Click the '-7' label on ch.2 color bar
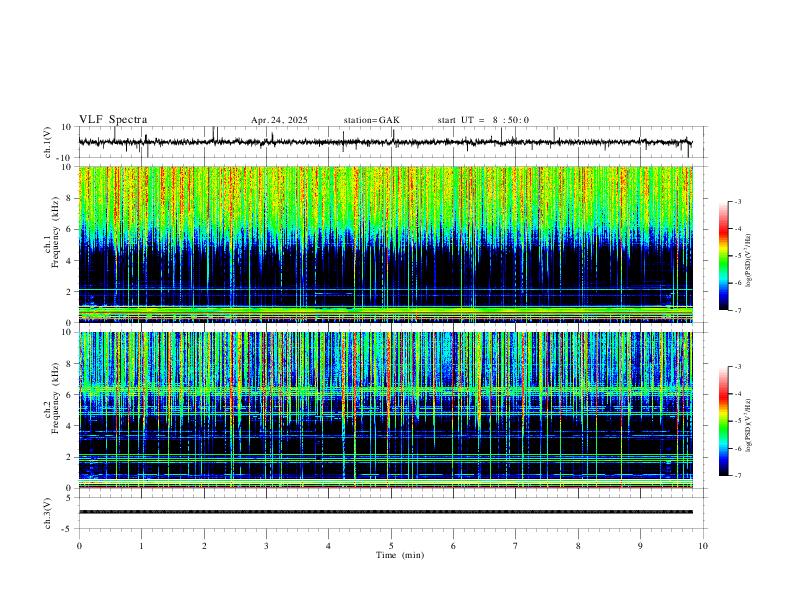Image resolution: width=792 pixels, height=612 pixels. coord(737,476)
